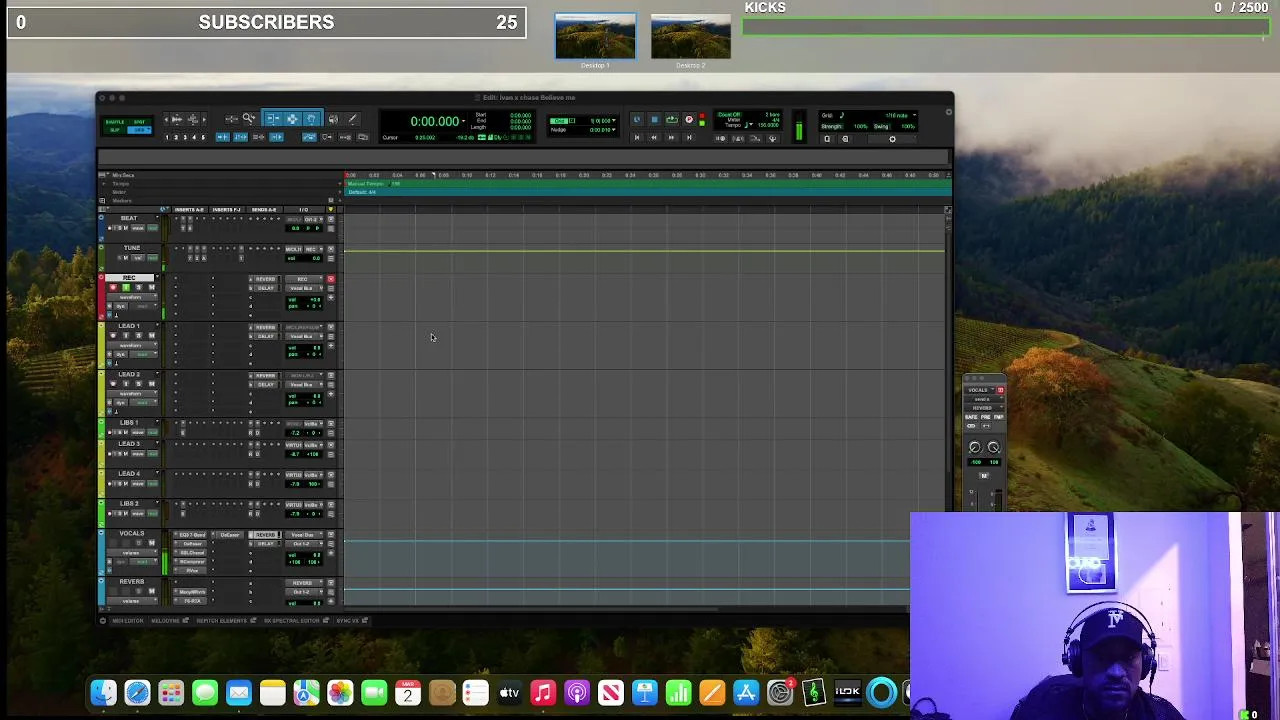
Task: Open main counter time format dropdown arrow
Action: (x=463, y=121)
